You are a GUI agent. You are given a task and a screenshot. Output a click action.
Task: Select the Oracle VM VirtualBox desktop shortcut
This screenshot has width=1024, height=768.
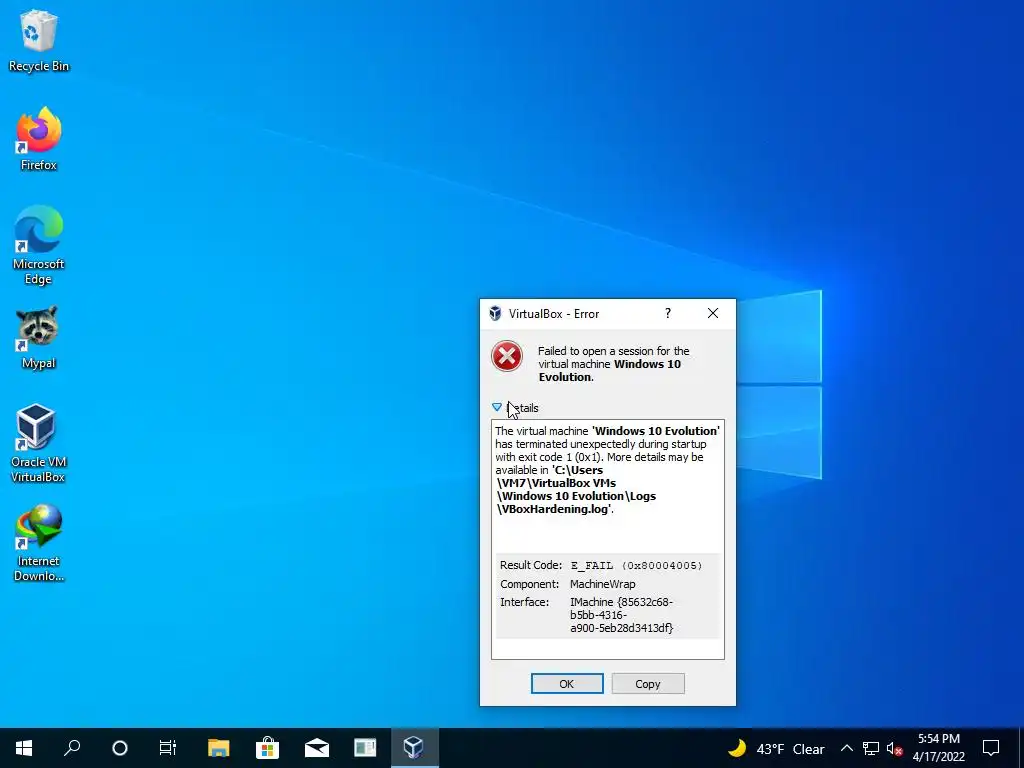(x=38, y=443)
